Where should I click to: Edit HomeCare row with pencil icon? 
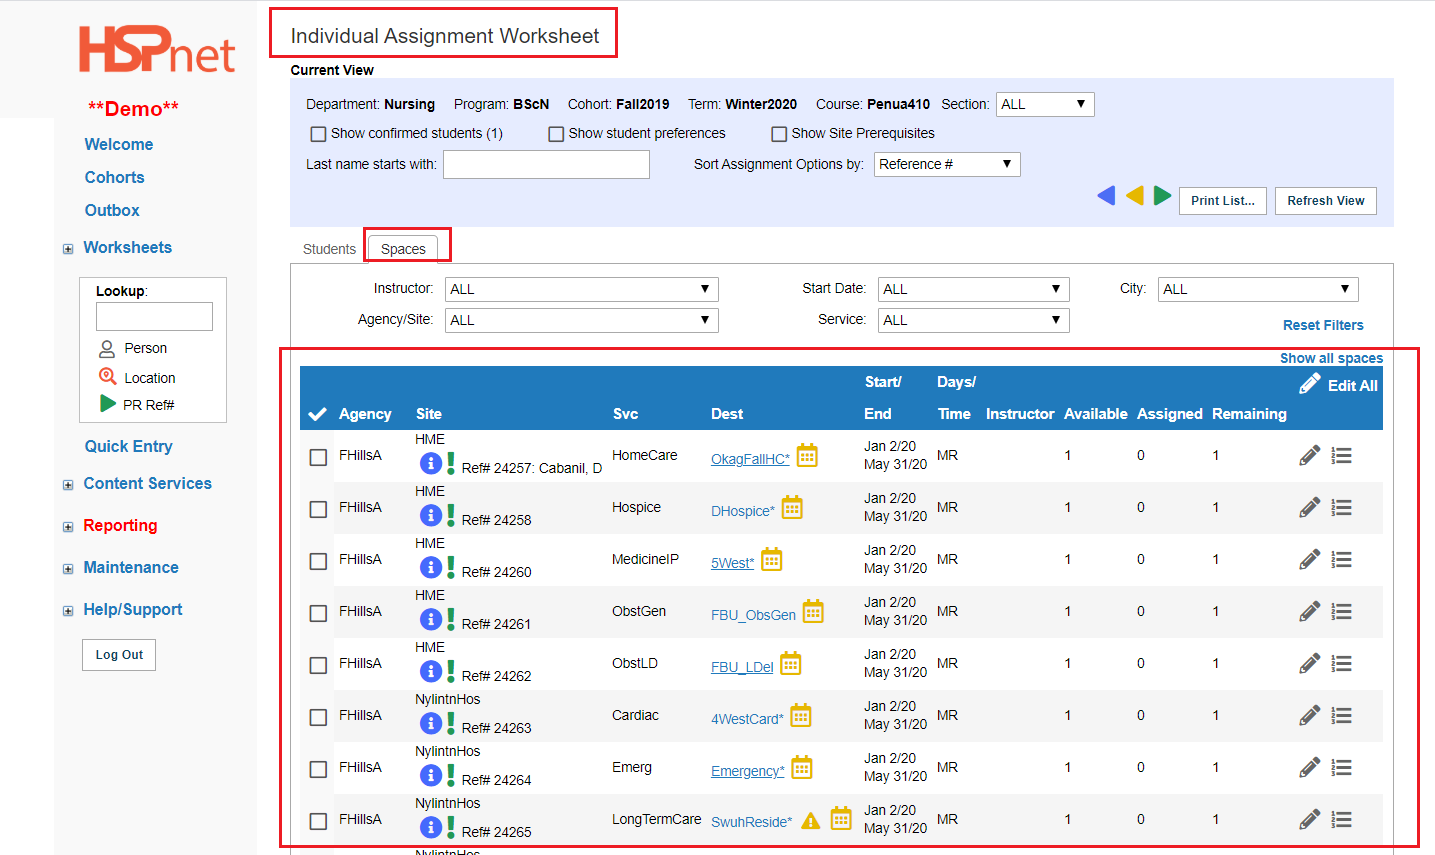click(1310, 456)
